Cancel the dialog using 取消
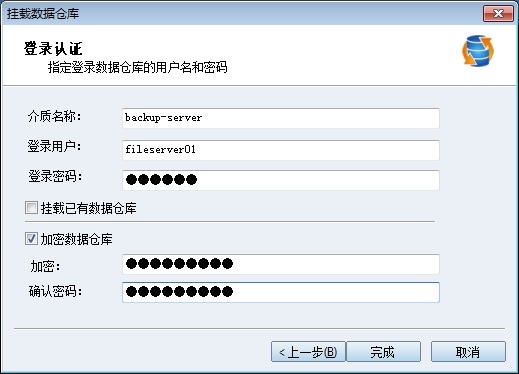Image resolution: width=519 pixels, height=374 pixels. click(x=468, y=351)
